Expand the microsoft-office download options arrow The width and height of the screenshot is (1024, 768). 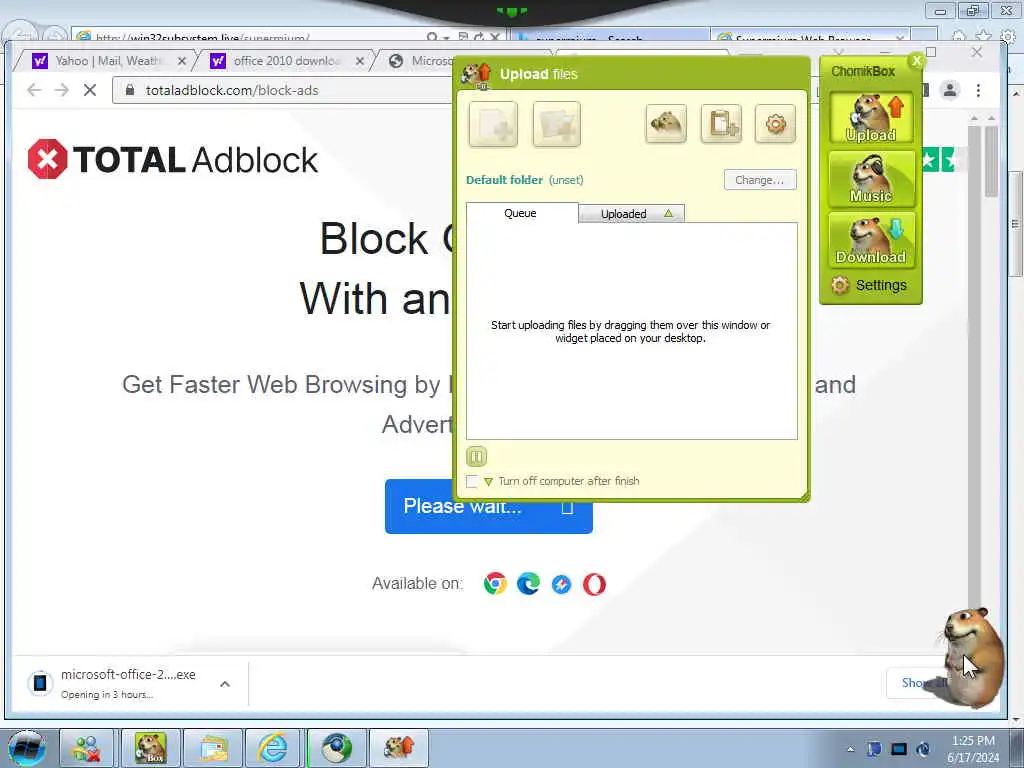225,684
